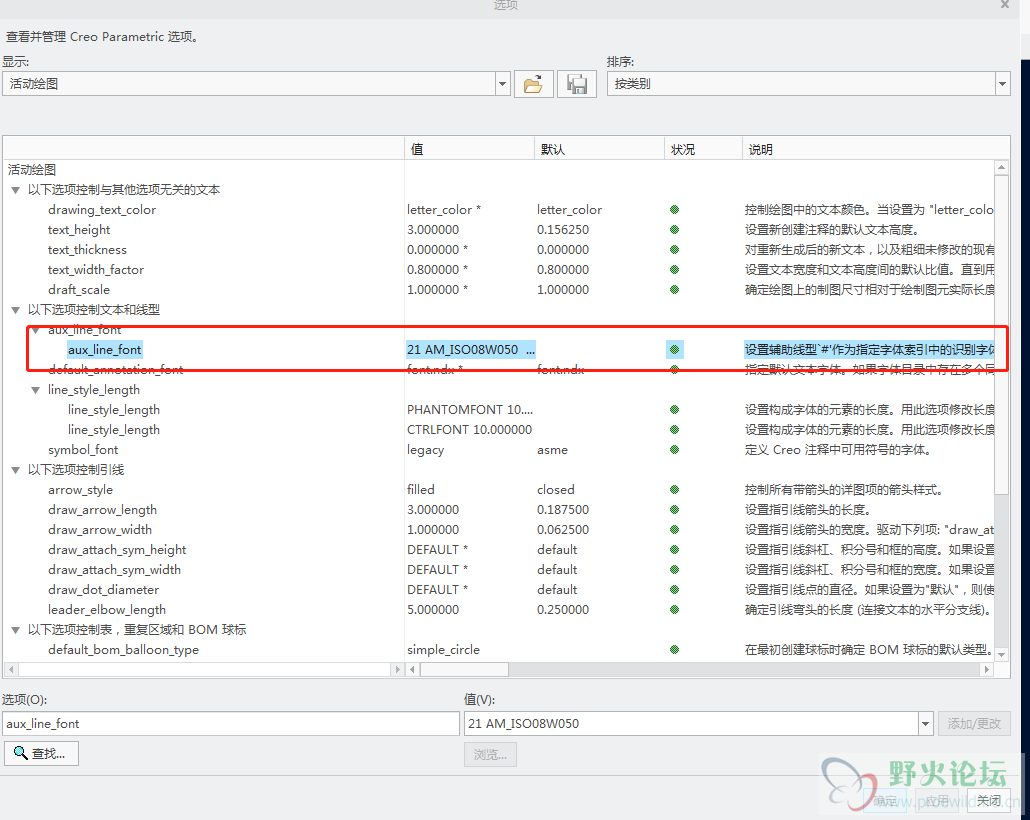Open the 值(V) value dropdown arrow
The height and width of the screenshot is (820, 1030).
click(925, 723)
